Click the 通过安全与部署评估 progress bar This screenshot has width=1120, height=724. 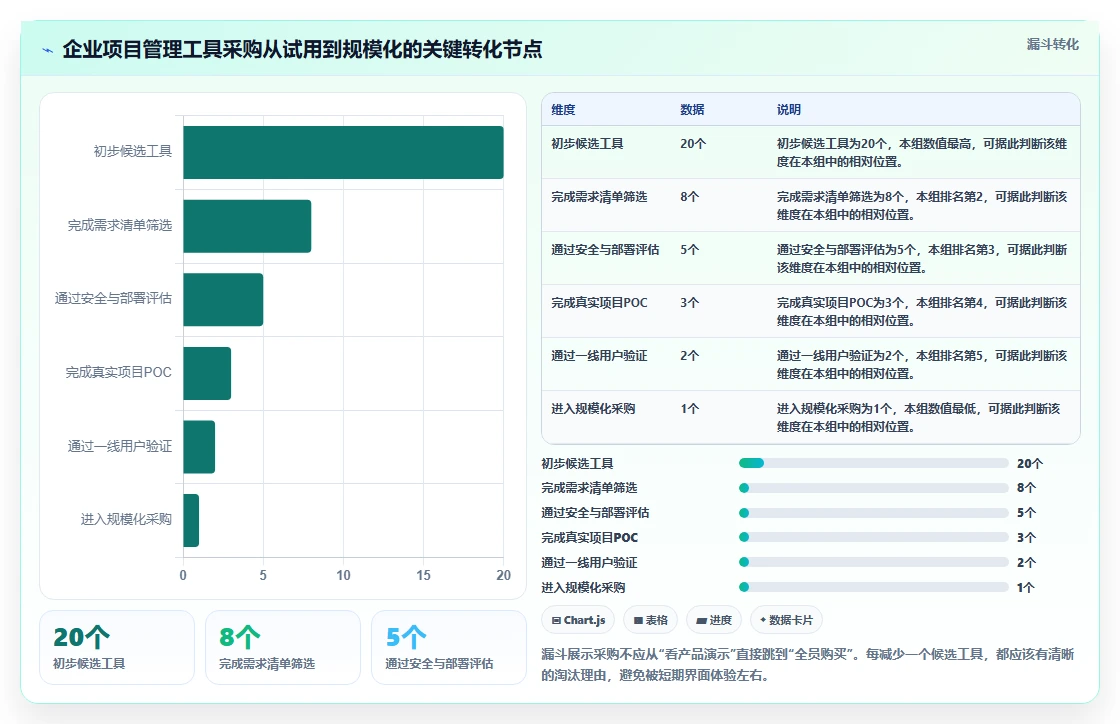click(x=874, y=513)
